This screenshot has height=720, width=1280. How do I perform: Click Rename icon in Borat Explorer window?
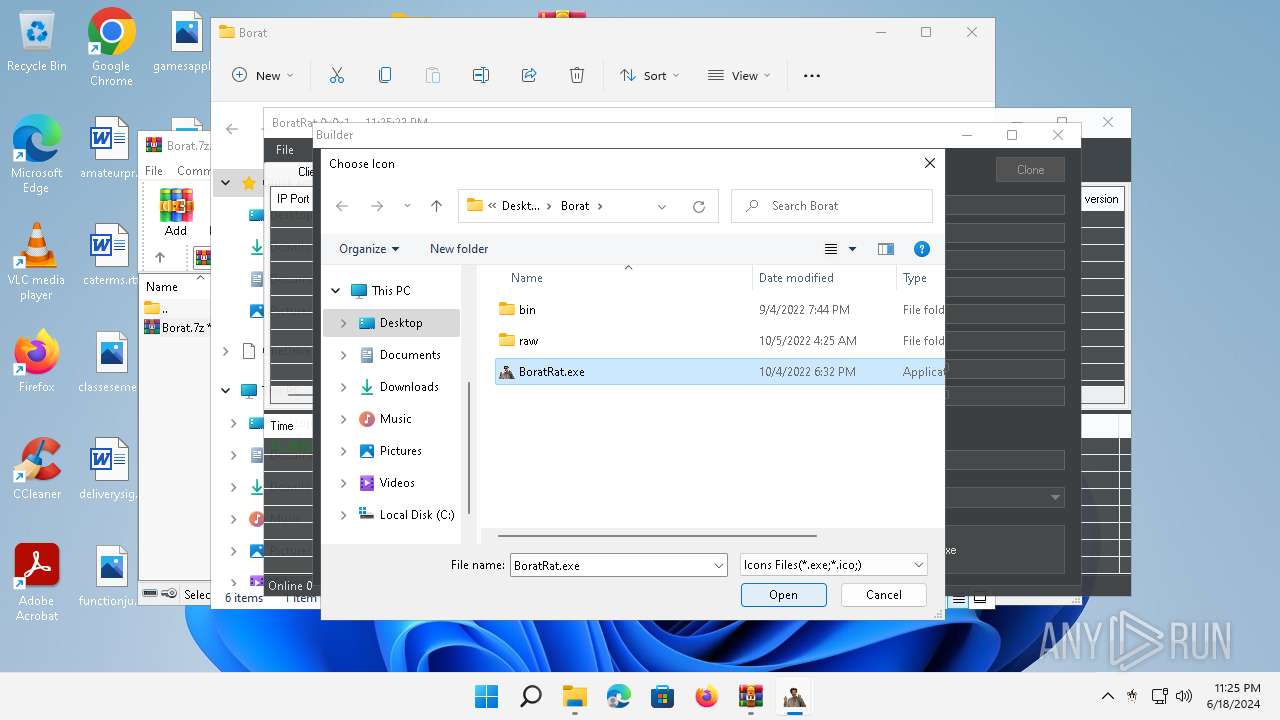point(481,75)
